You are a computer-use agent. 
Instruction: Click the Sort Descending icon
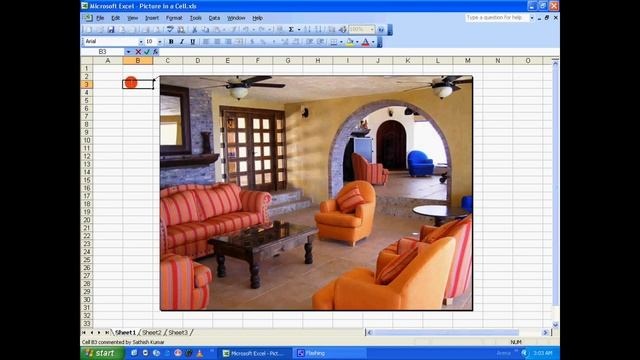pyautogui.click(x=318, y=29)
